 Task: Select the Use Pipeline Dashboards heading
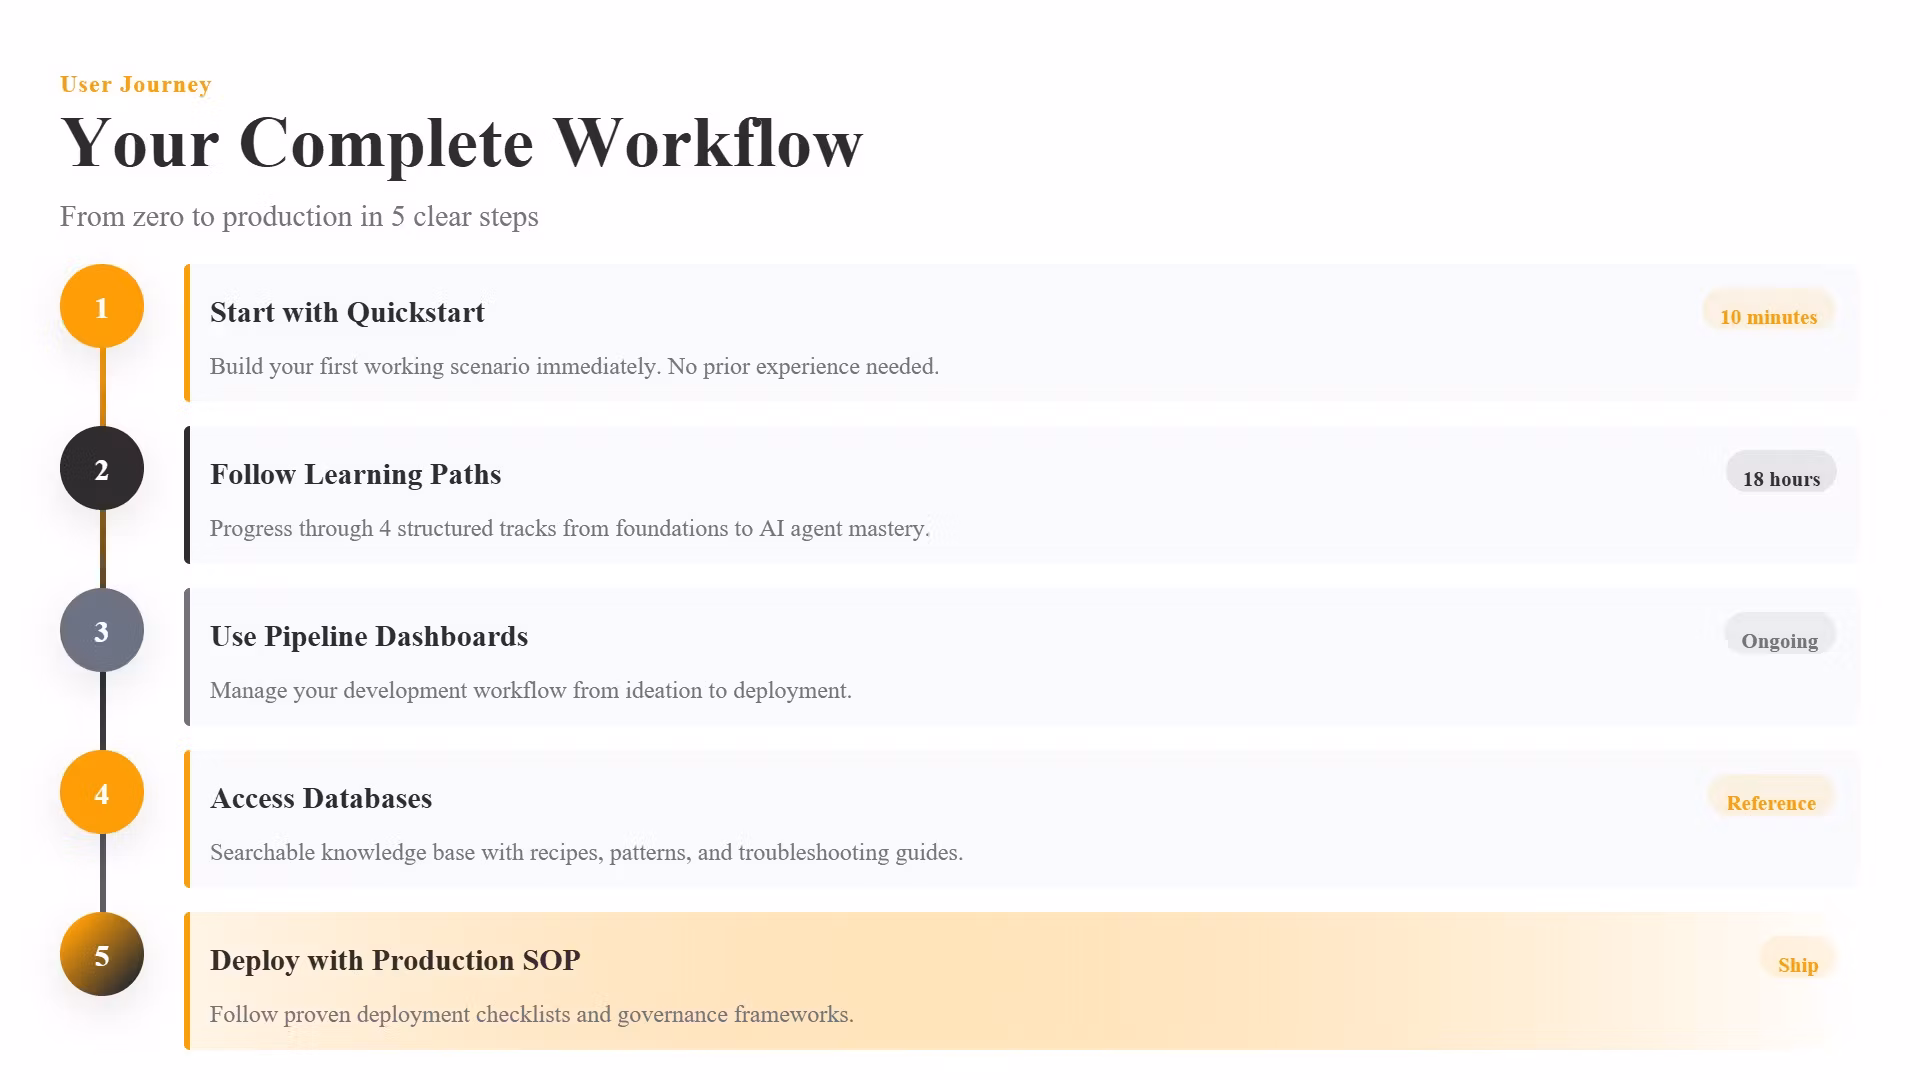[x=369, y=637]
